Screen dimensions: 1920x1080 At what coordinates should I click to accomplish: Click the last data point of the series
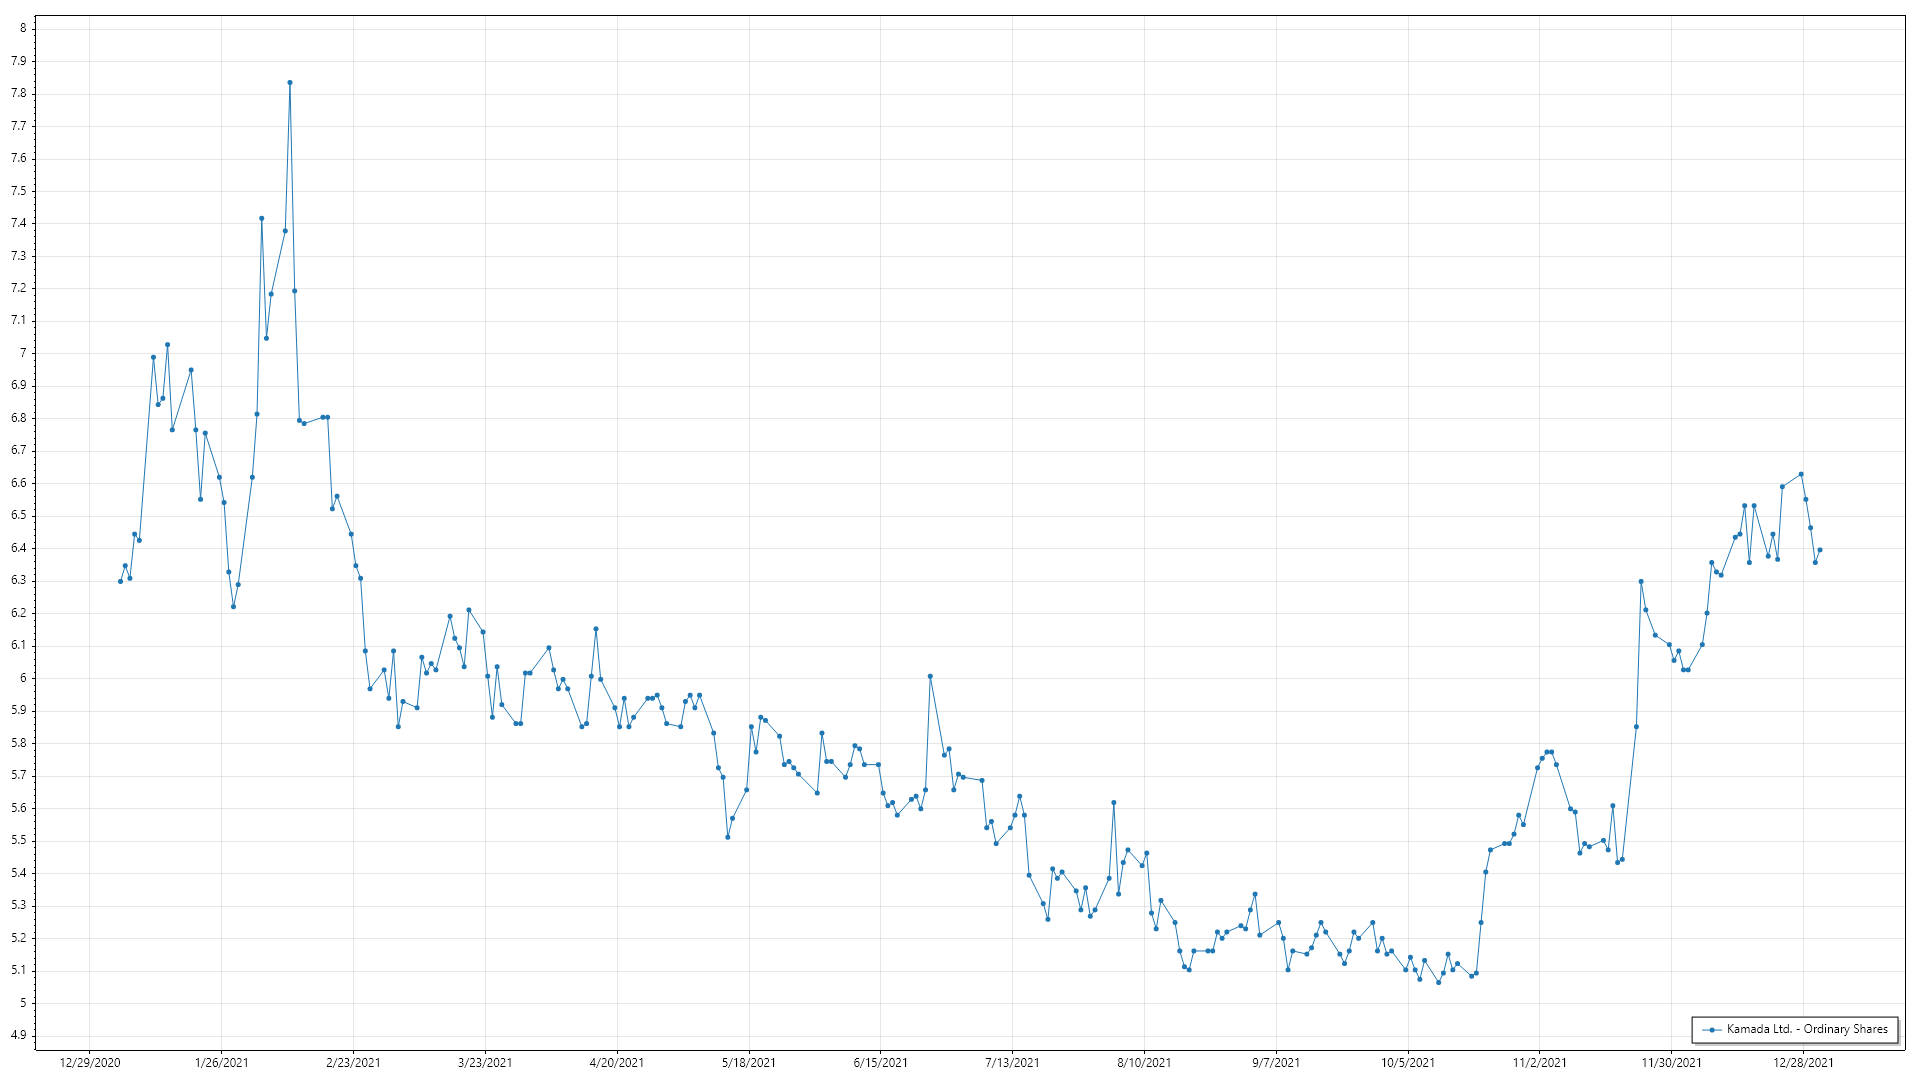coord(1820,550)
